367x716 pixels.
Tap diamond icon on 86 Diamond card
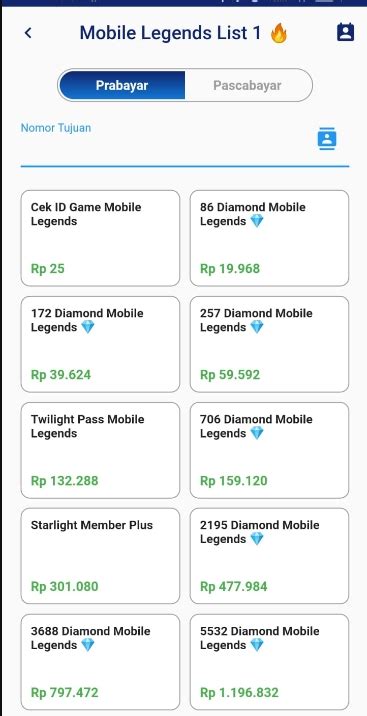pos(257,222)
